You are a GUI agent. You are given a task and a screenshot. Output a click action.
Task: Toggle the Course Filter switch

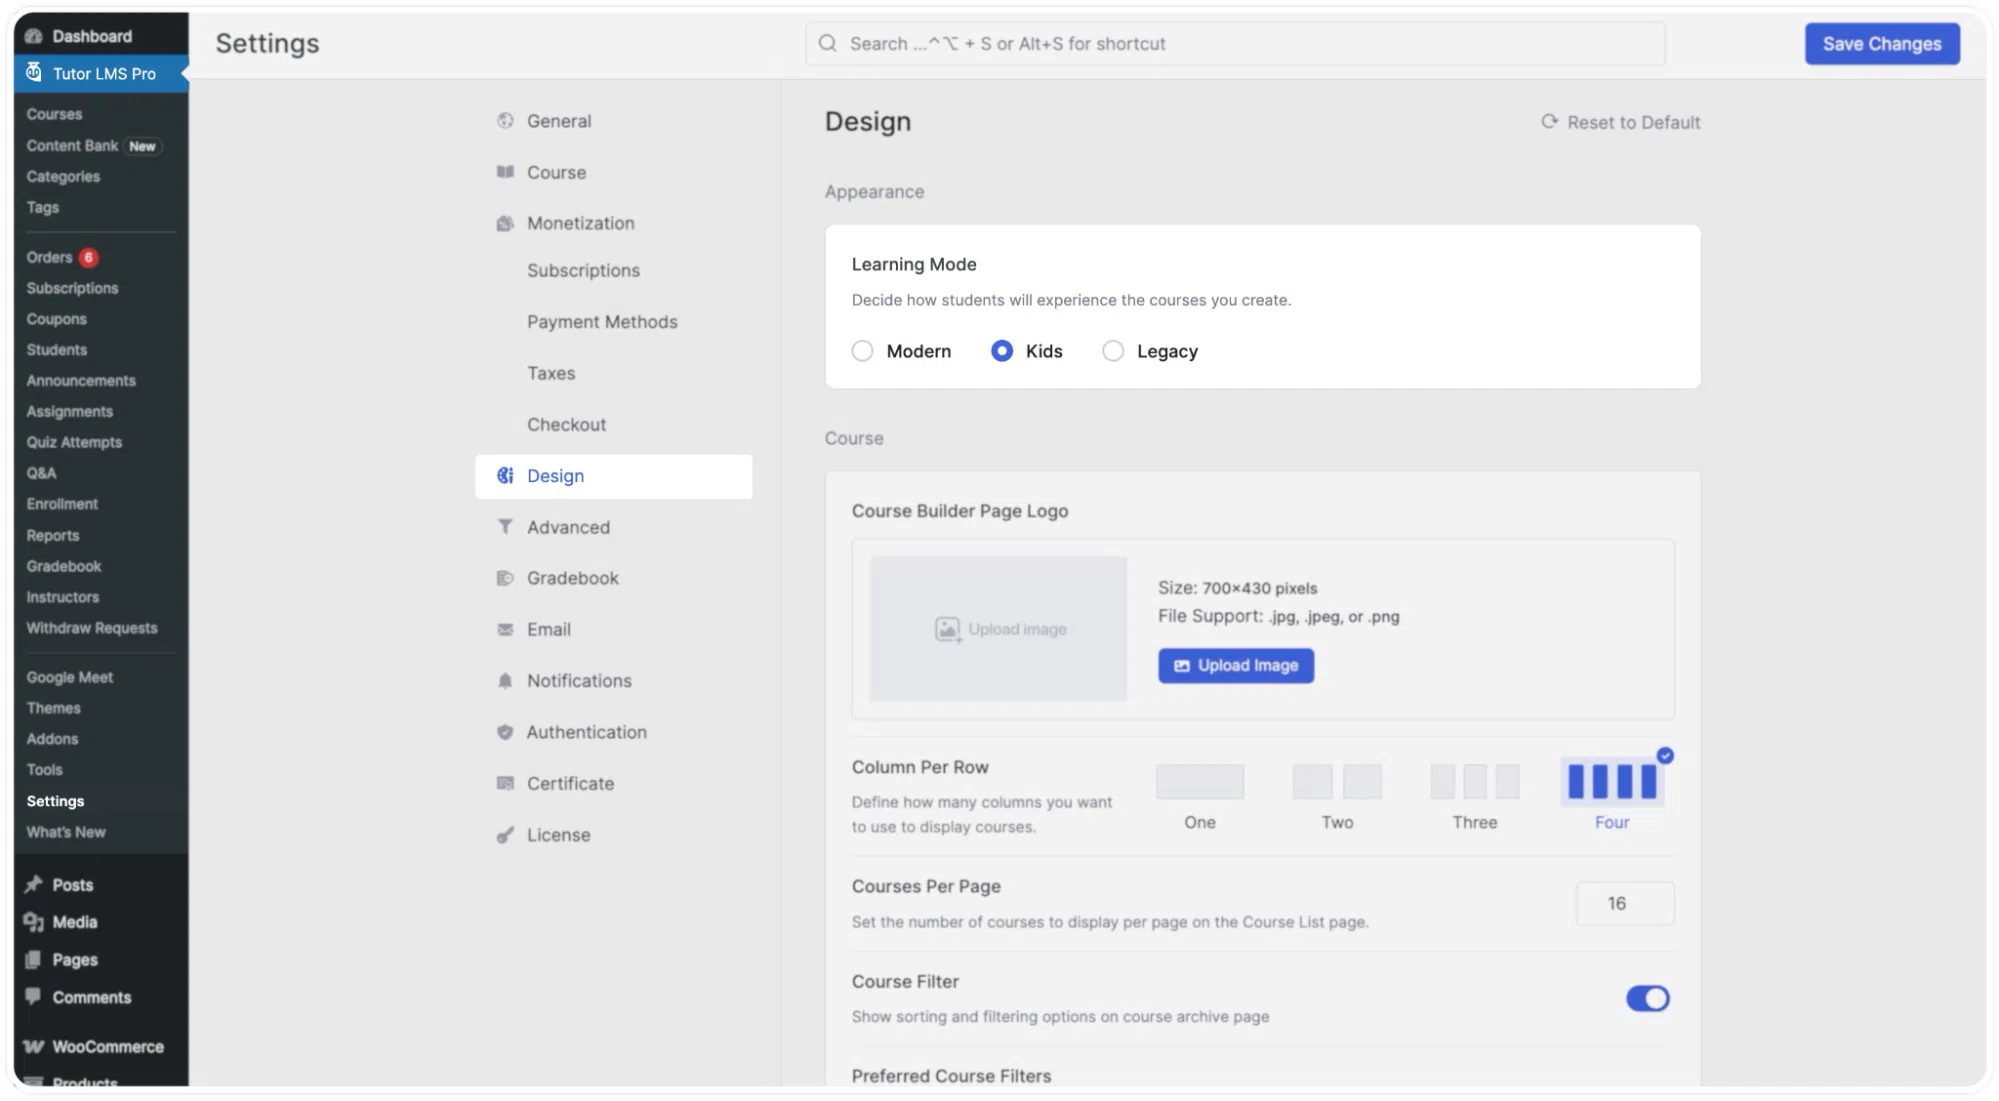pyautogui.click(x=1647, y=998)
